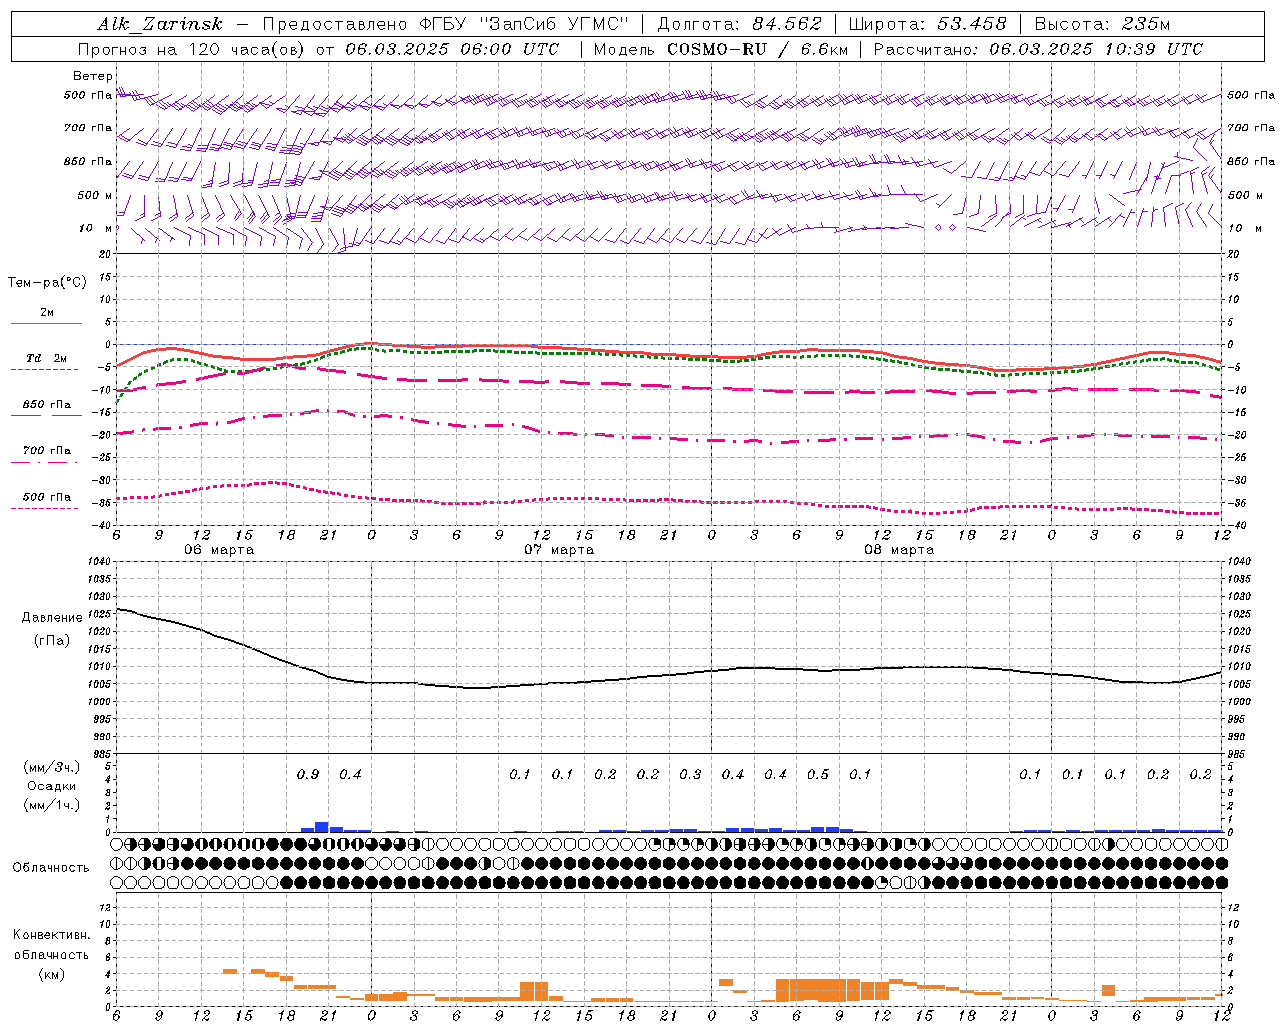
Task: Select the 850 гПа temperature legend entry
Action: pos(46,405)
